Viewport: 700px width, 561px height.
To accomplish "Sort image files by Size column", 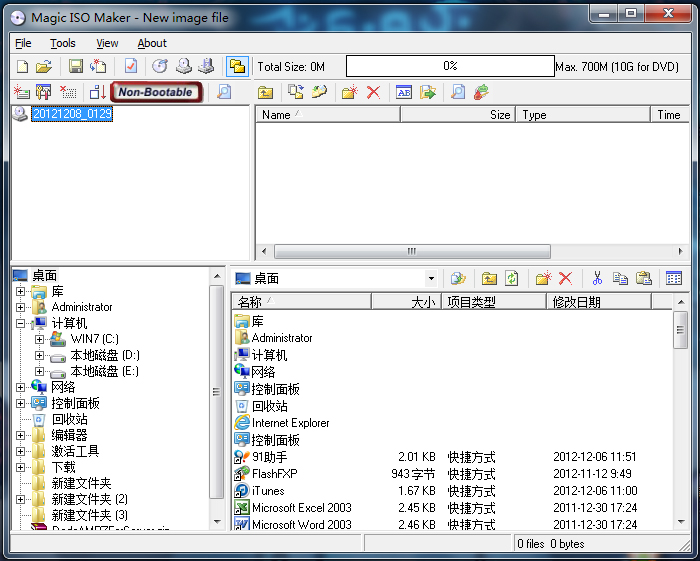I will pos(458,115).
